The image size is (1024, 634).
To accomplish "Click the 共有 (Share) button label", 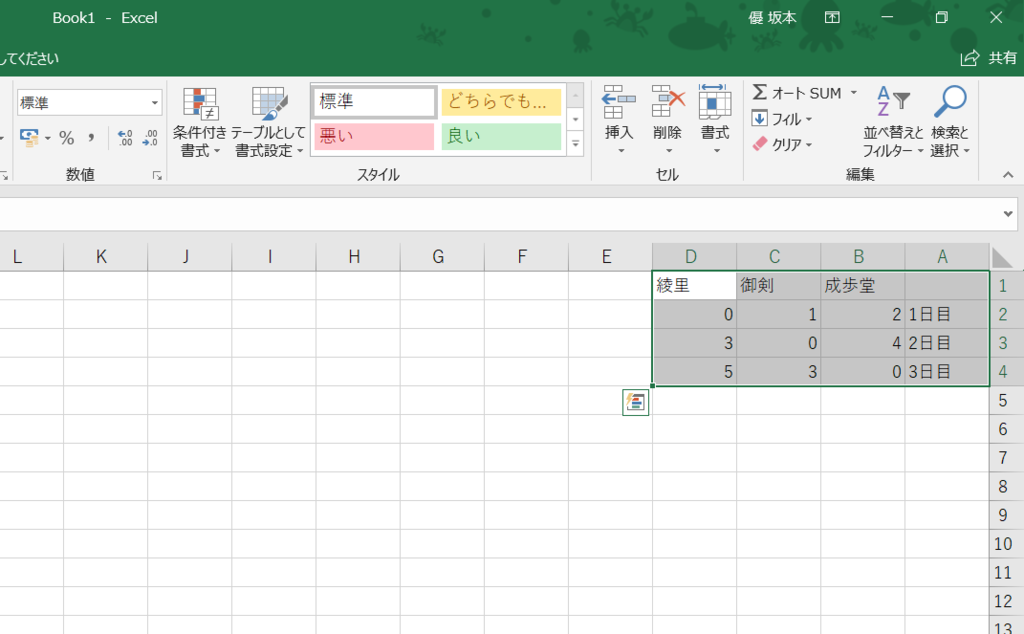I will pyautogui.click(x=1002, y=58).
